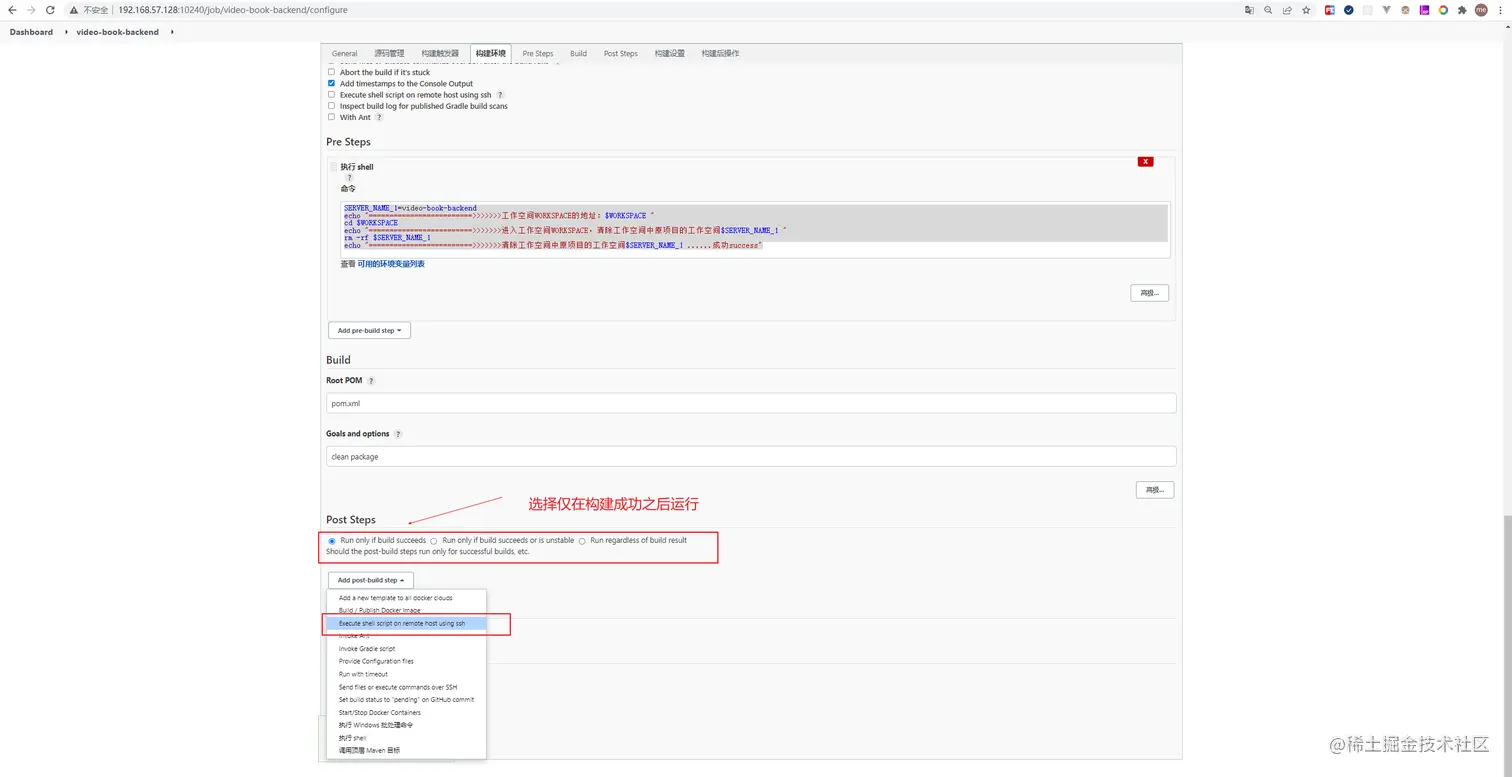Check Inspect build log for Gradle build scans
Screen dimensions: 1512x777
(x=332, y=106)
